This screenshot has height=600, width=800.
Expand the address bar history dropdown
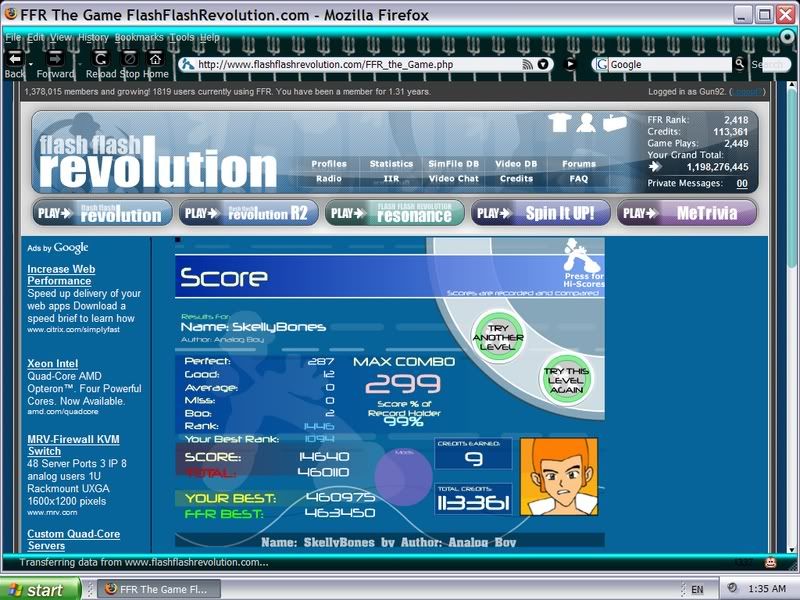[544, 64]
